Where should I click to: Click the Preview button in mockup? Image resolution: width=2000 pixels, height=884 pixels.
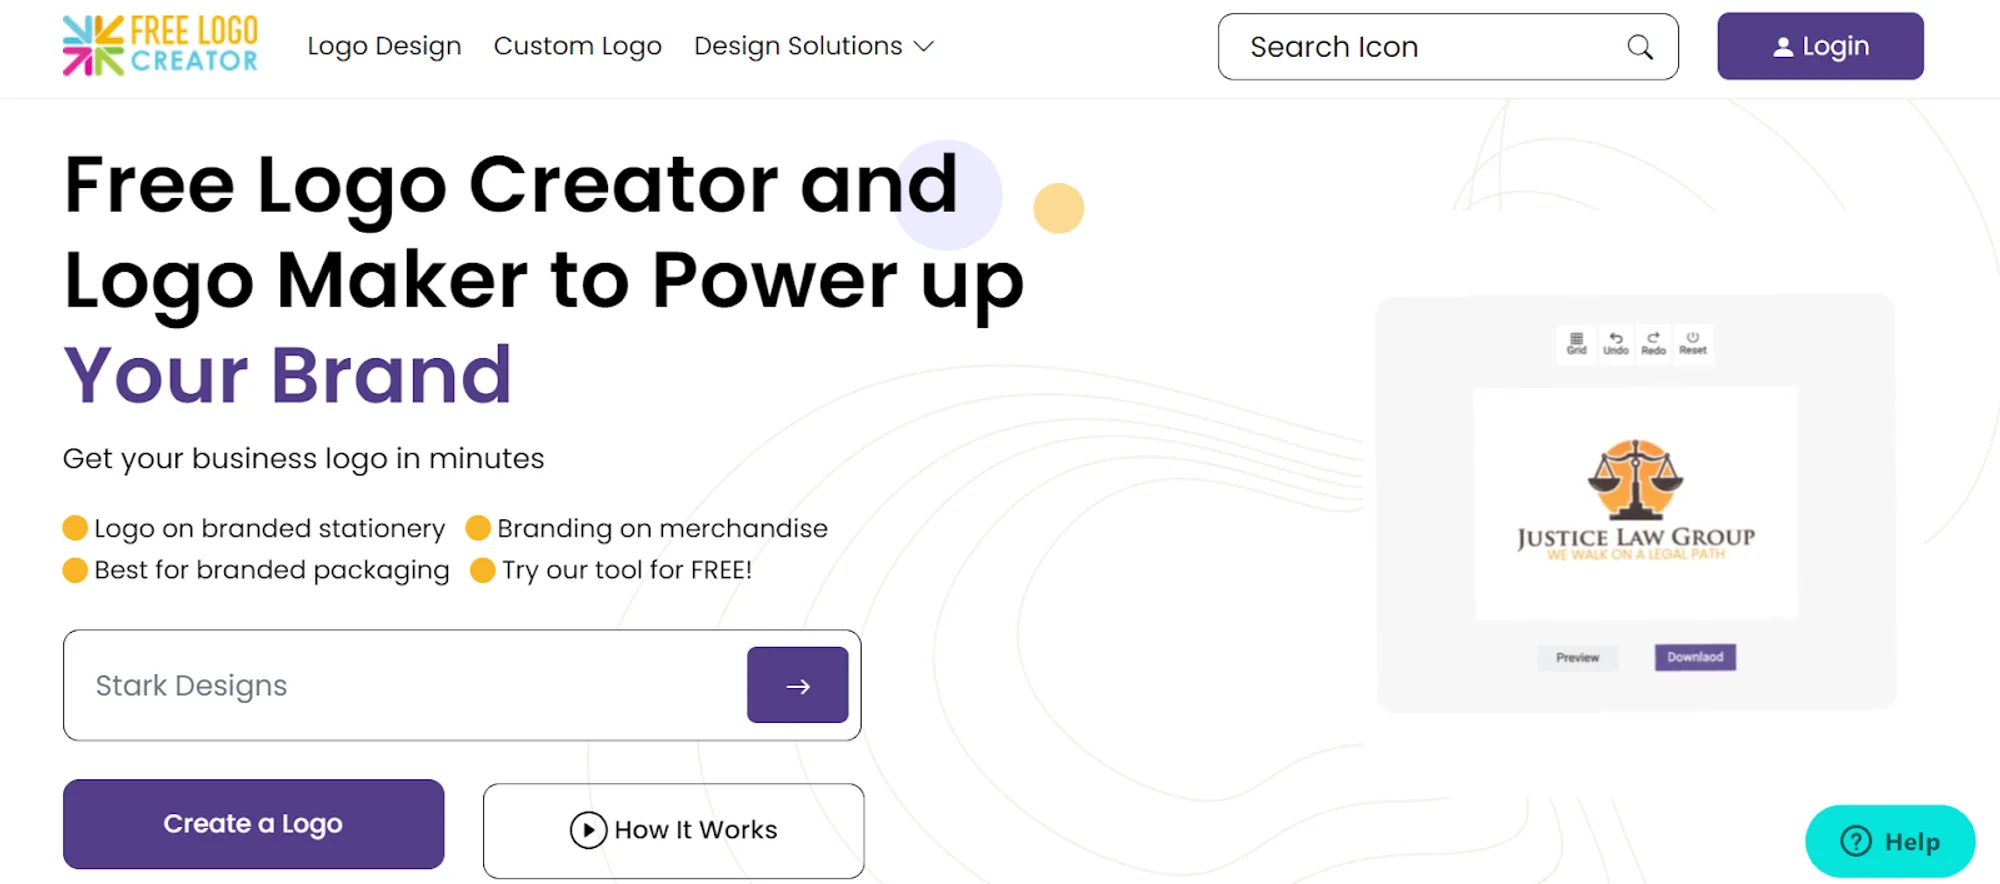pos(1577,657)
